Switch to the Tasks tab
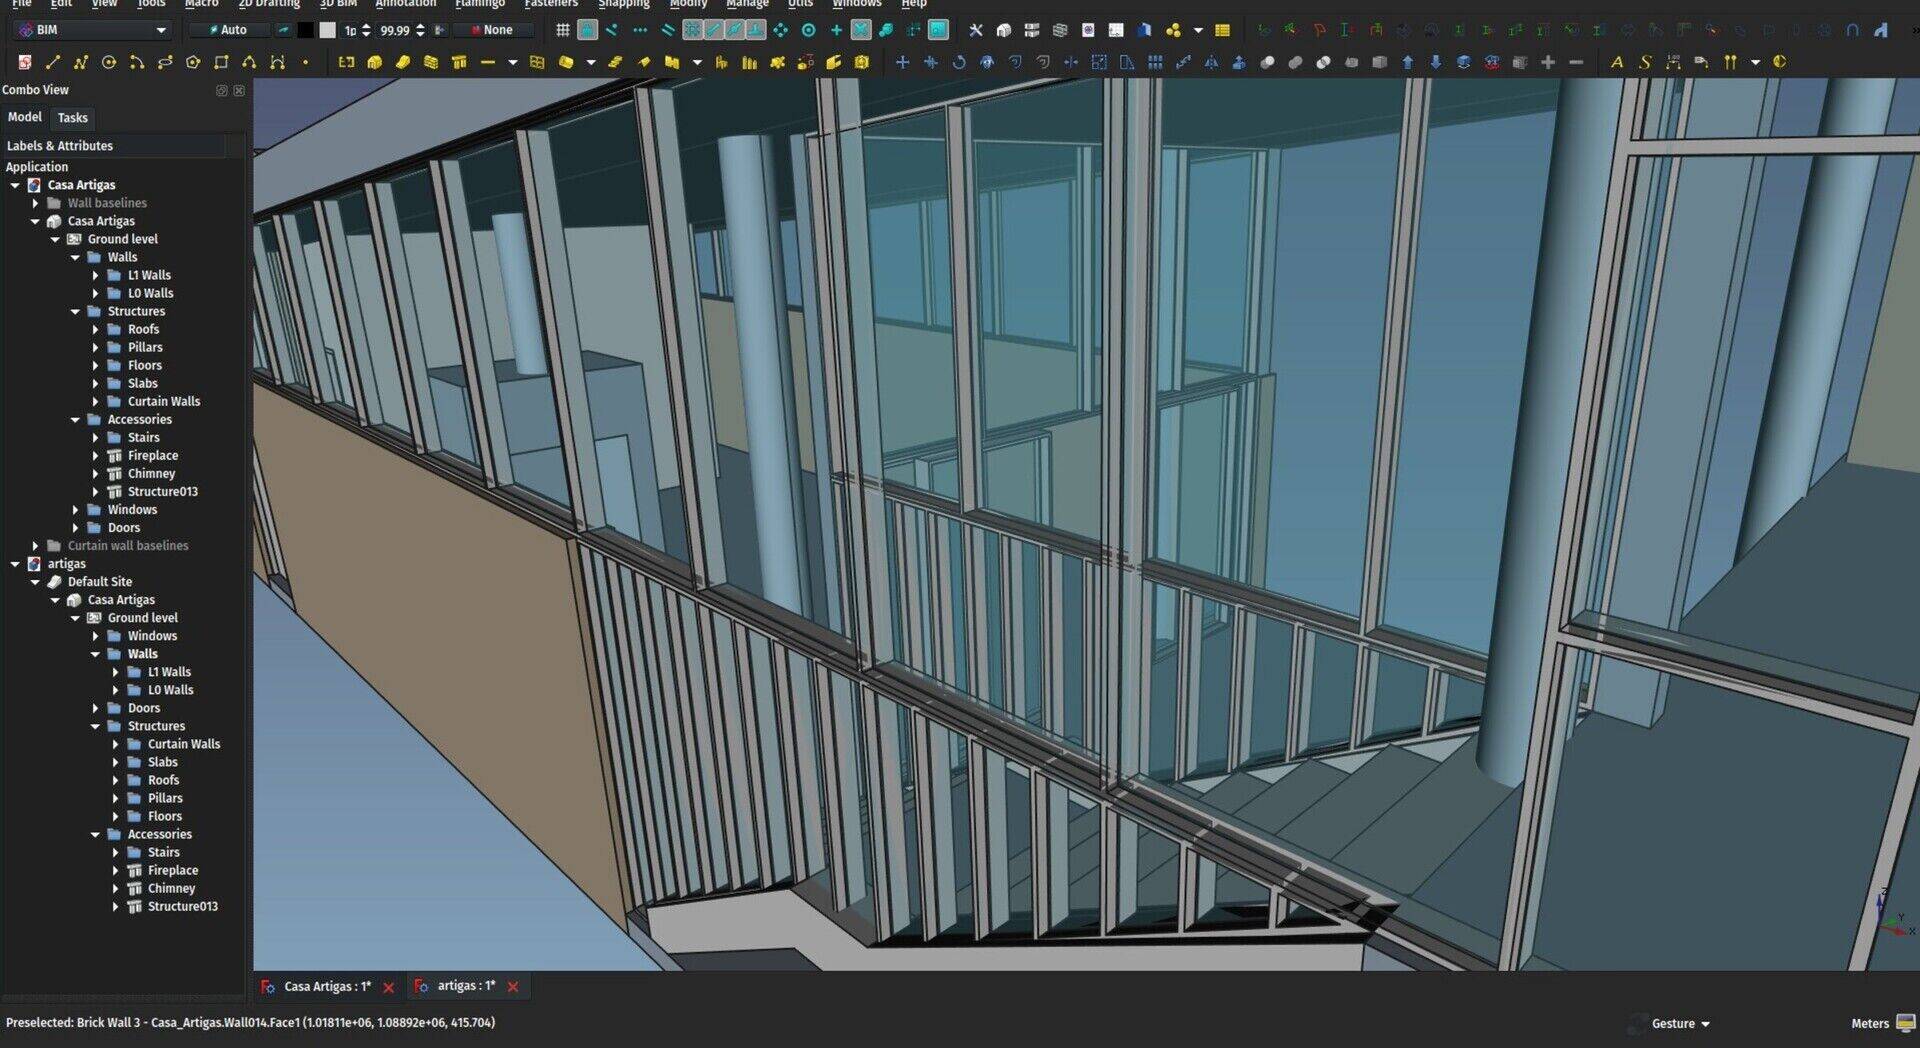1920x1048 pixels. click(72, 118)
